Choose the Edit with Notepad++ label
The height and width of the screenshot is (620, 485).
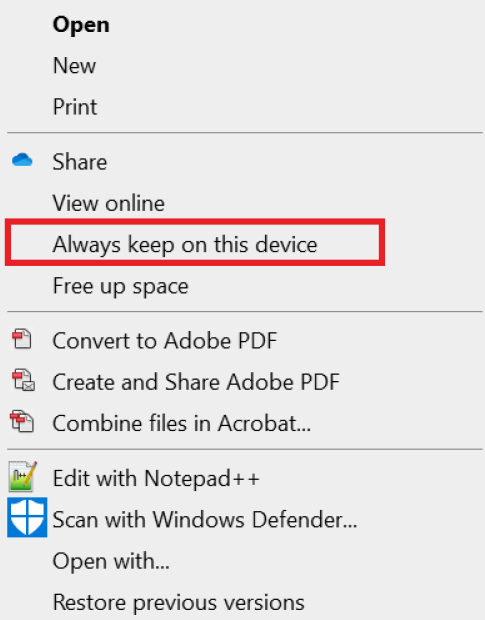(x=156, y=478)
